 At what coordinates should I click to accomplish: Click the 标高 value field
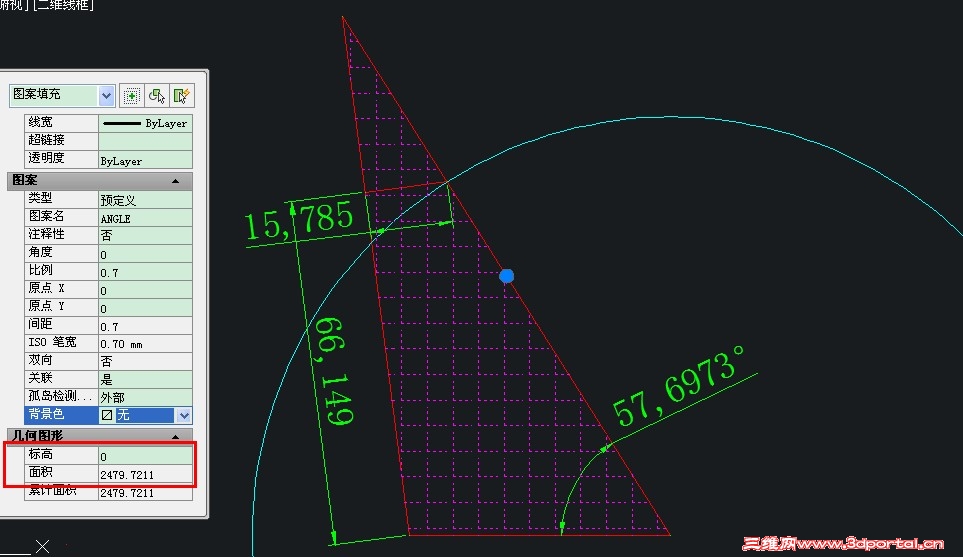[x=146, y=455]
